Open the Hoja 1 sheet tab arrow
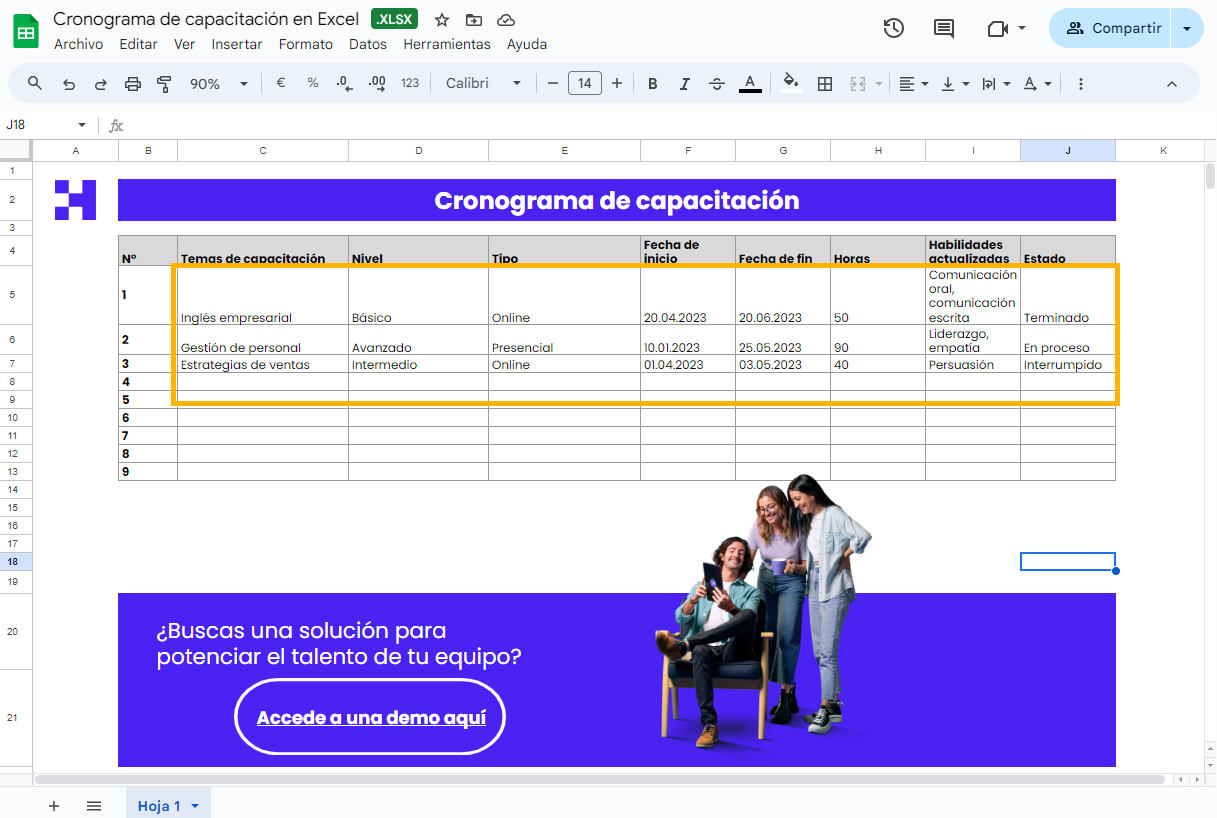 click(195, 806)
